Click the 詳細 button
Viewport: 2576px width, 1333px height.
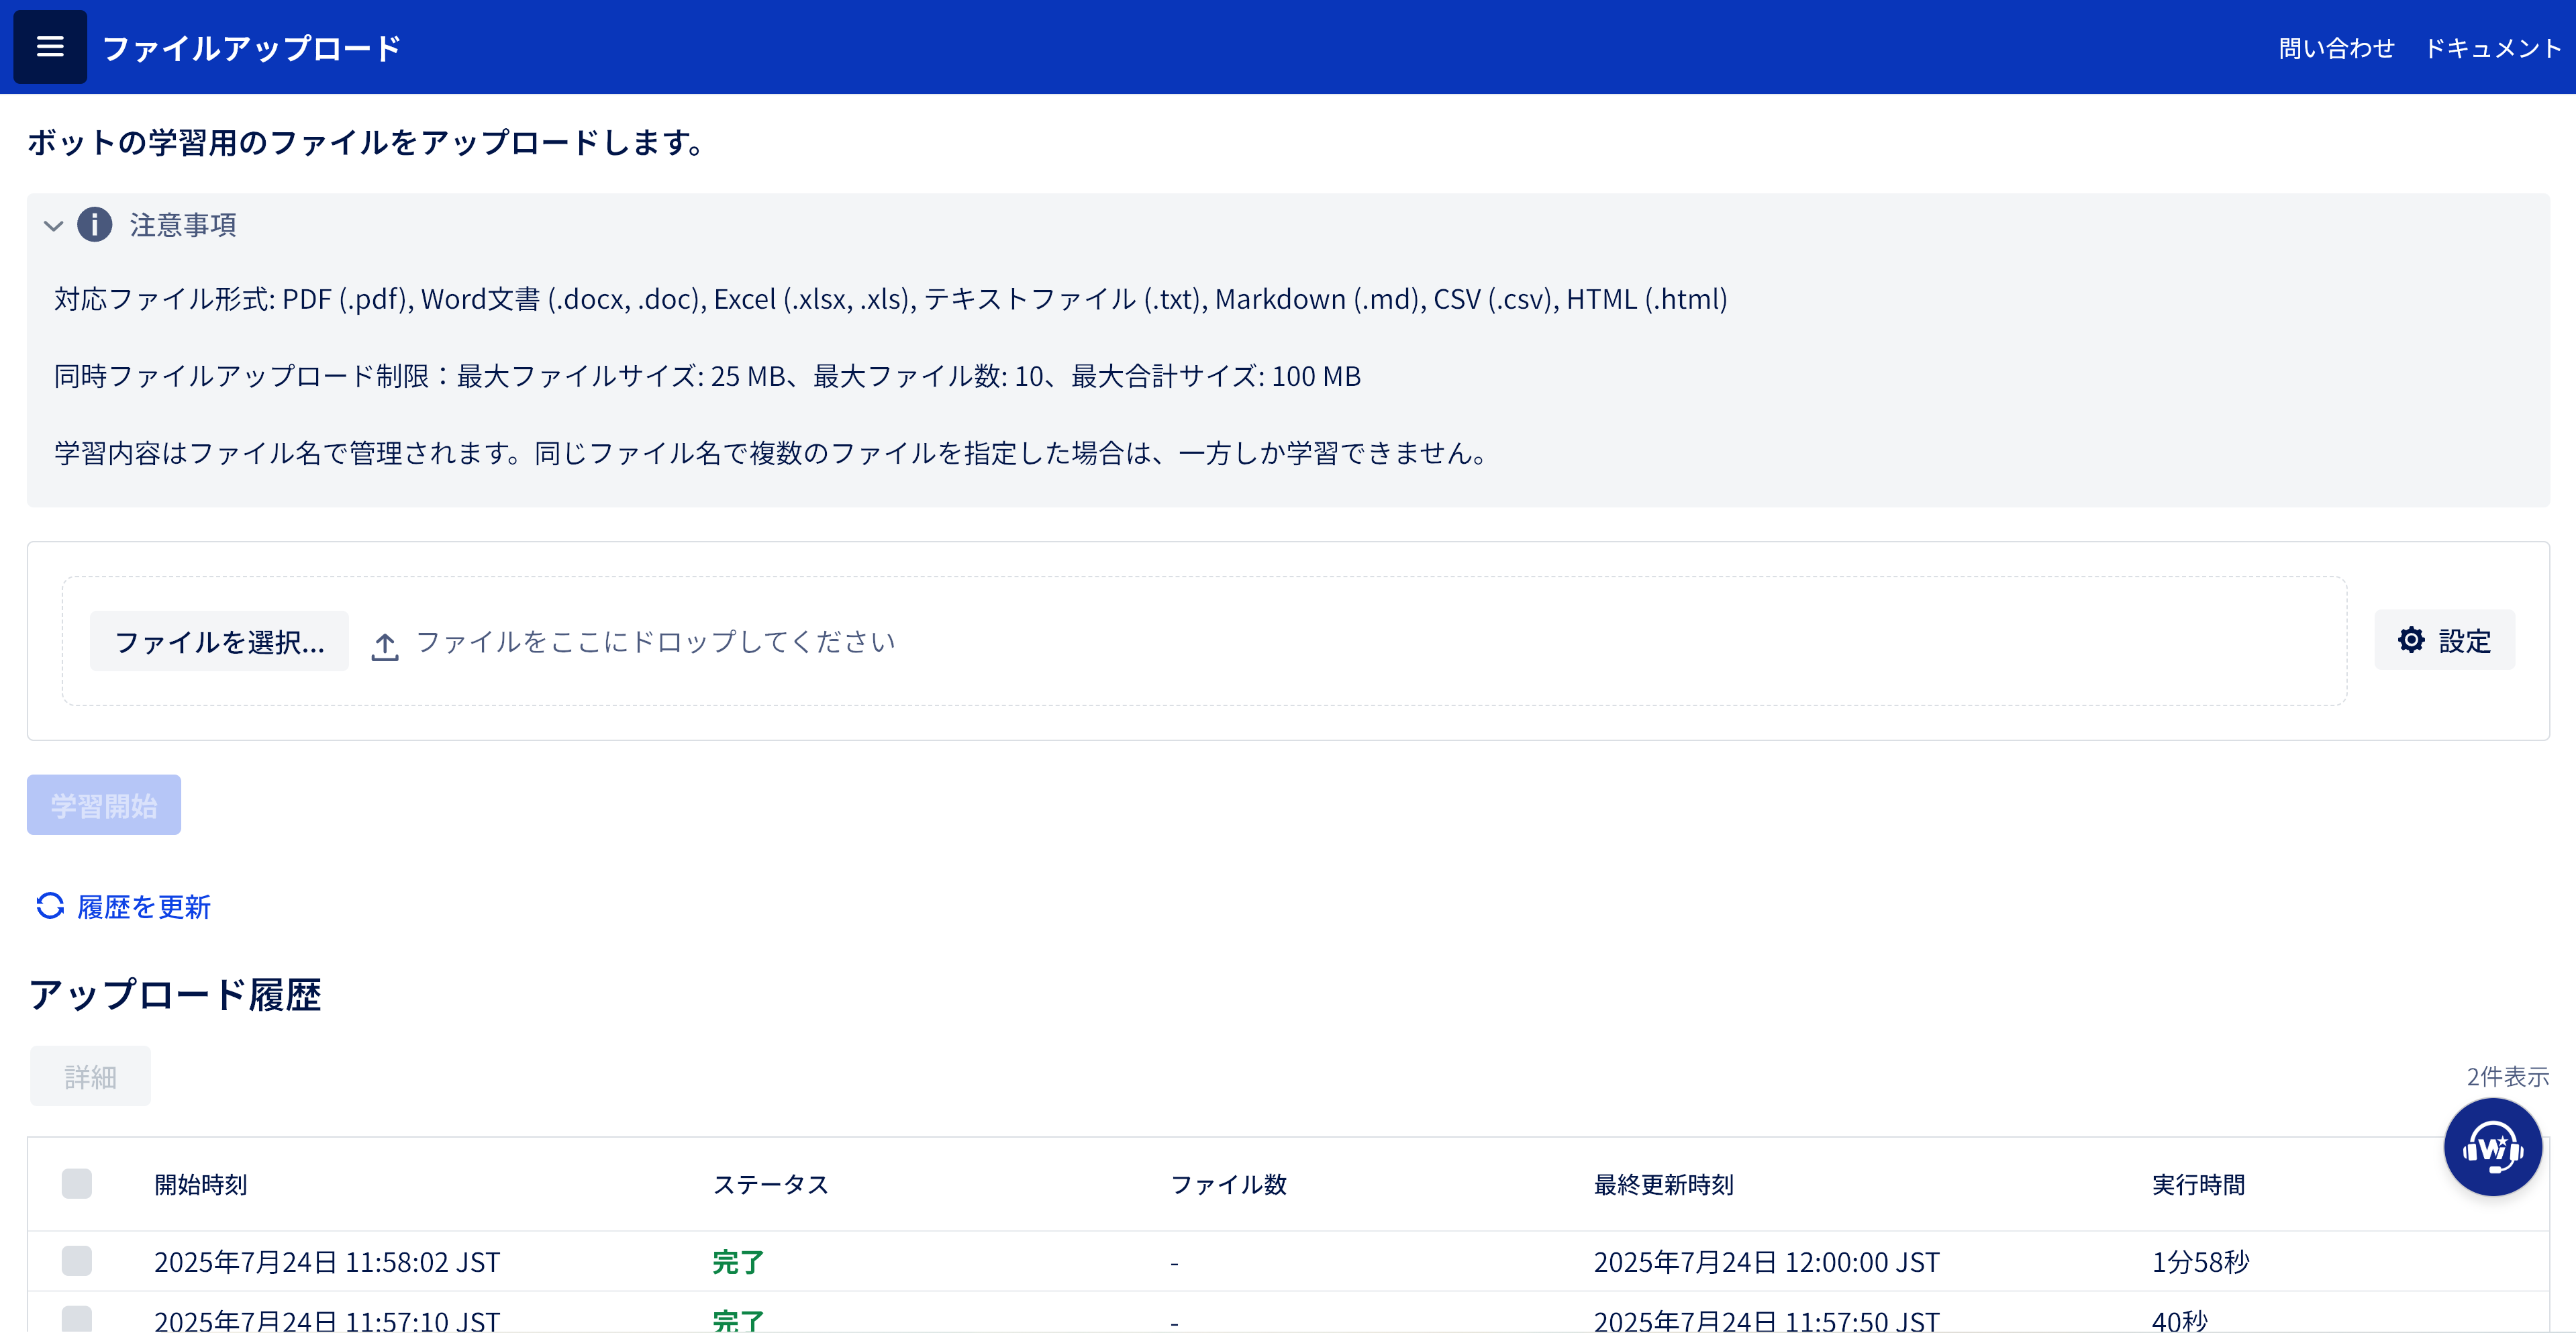coord(90,1076)
